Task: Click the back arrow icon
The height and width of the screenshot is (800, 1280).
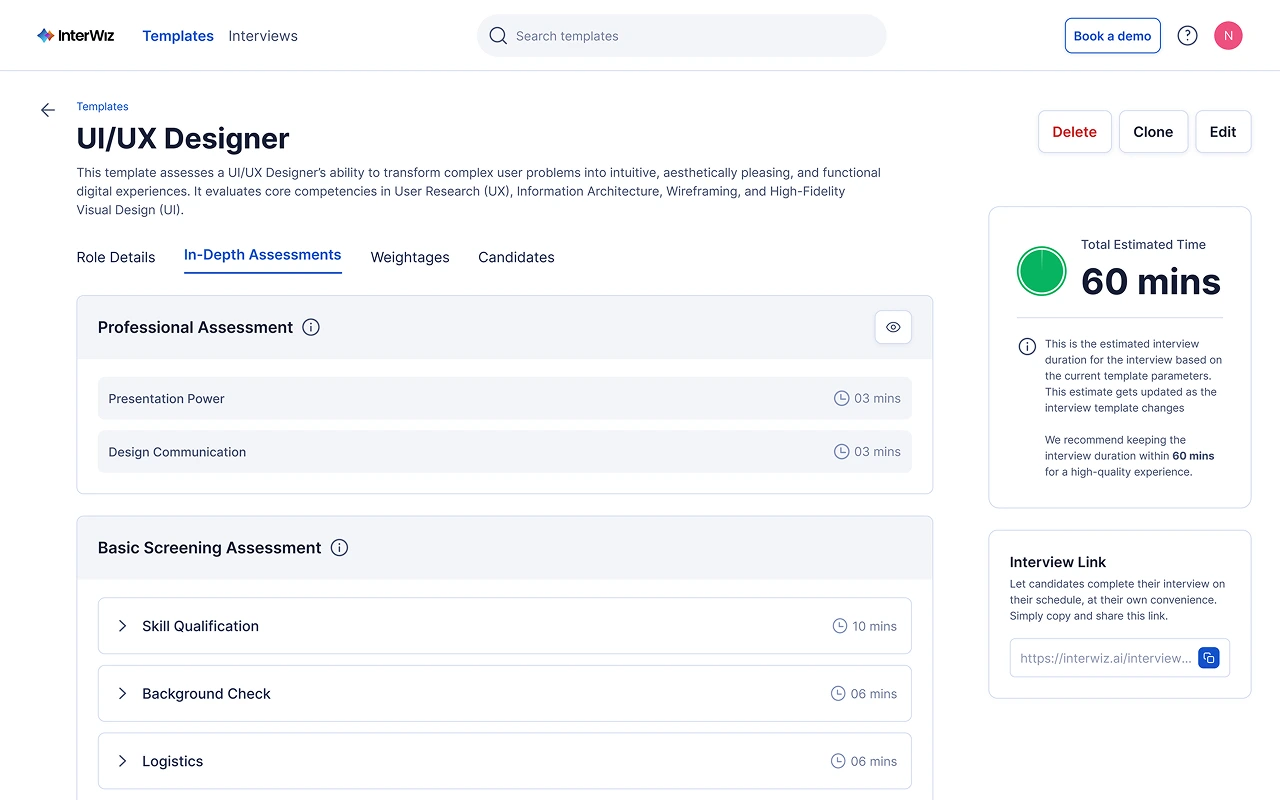Action: (48, 110)
